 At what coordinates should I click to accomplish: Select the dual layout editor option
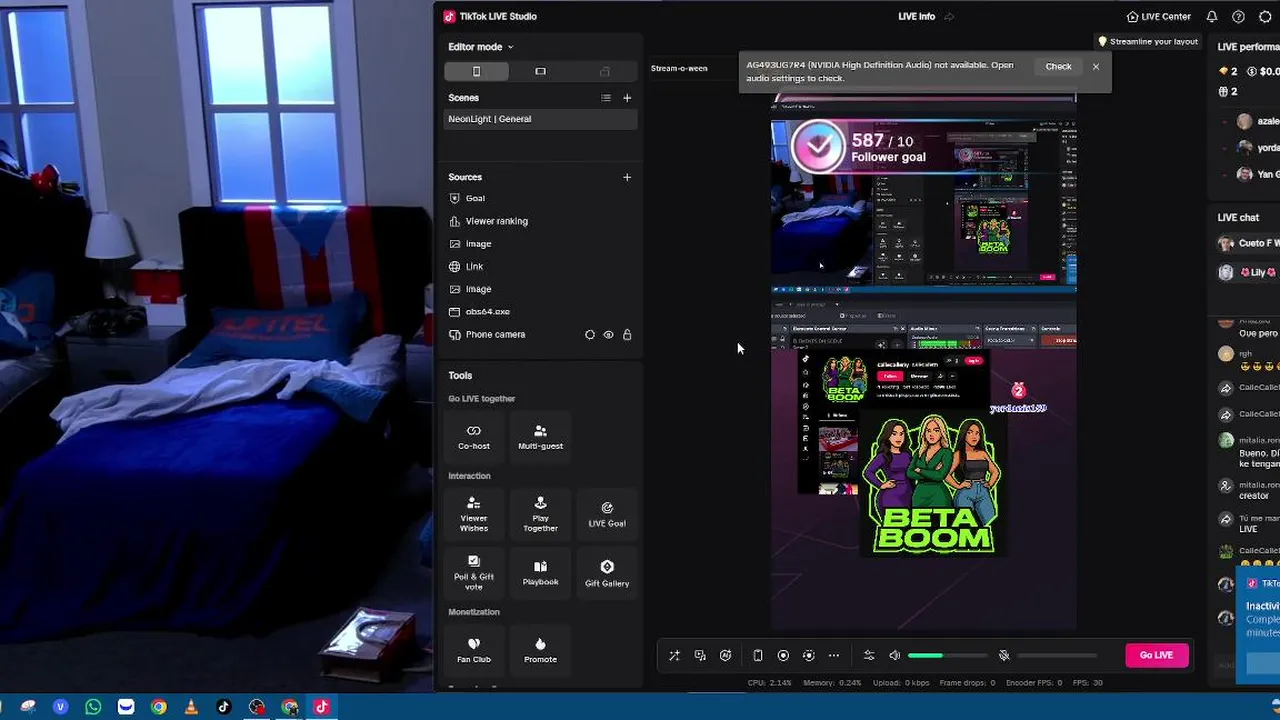click(604, 71)
